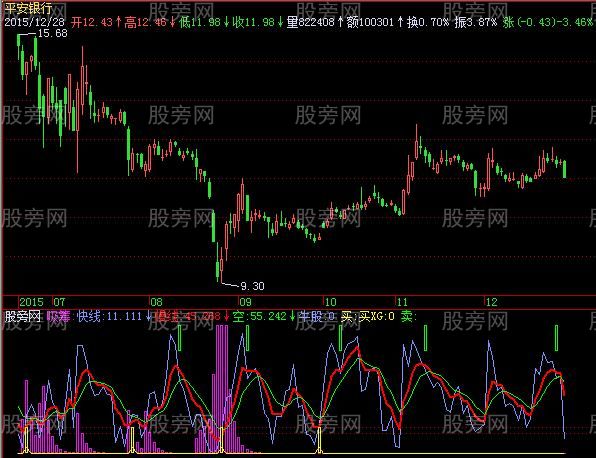Screen dimensions: 596x458
Task: Click the change value 涨(-0.43)-3.46%
Action: click(548, 22)
